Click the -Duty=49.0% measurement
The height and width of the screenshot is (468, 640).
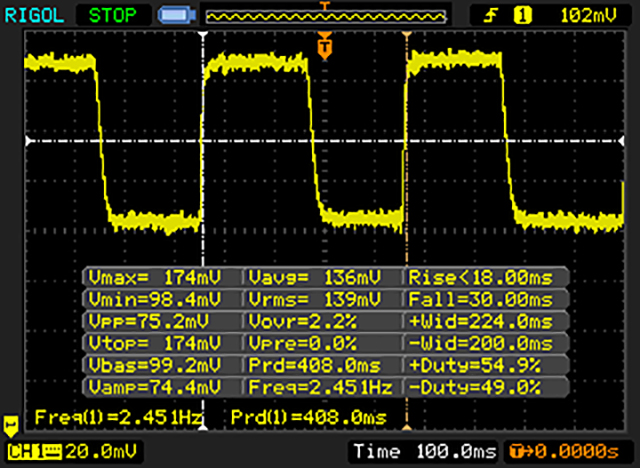(474, 386)
